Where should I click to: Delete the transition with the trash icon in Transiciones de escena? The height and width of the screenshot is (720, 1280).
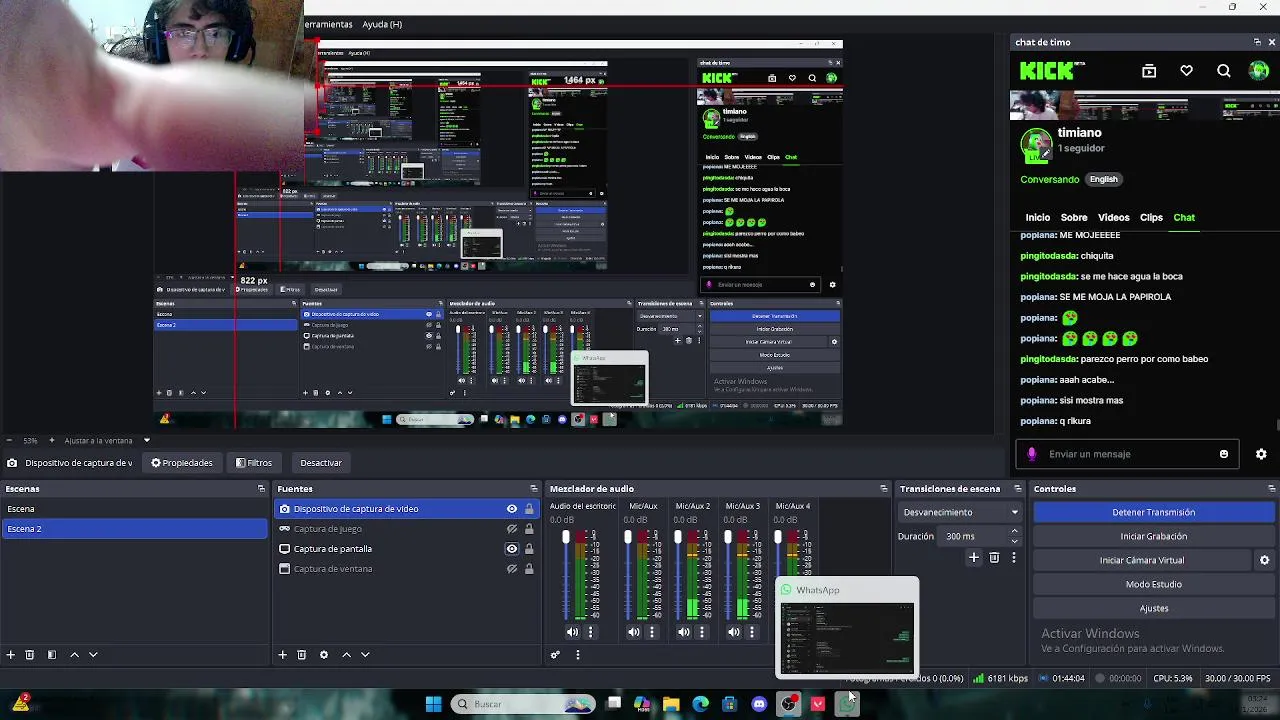click(x=994, y=558)
